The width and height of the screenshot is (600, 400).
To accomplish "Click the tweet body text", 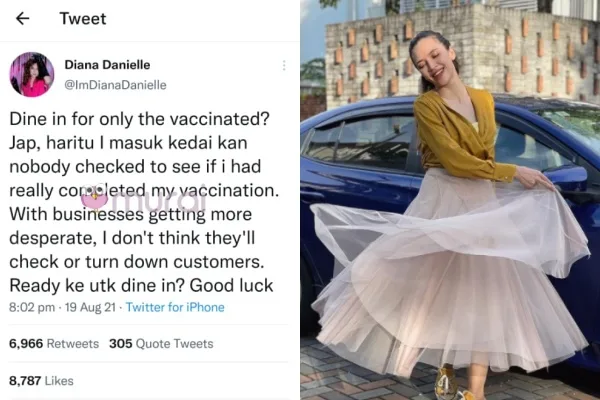I will [144, 202].
